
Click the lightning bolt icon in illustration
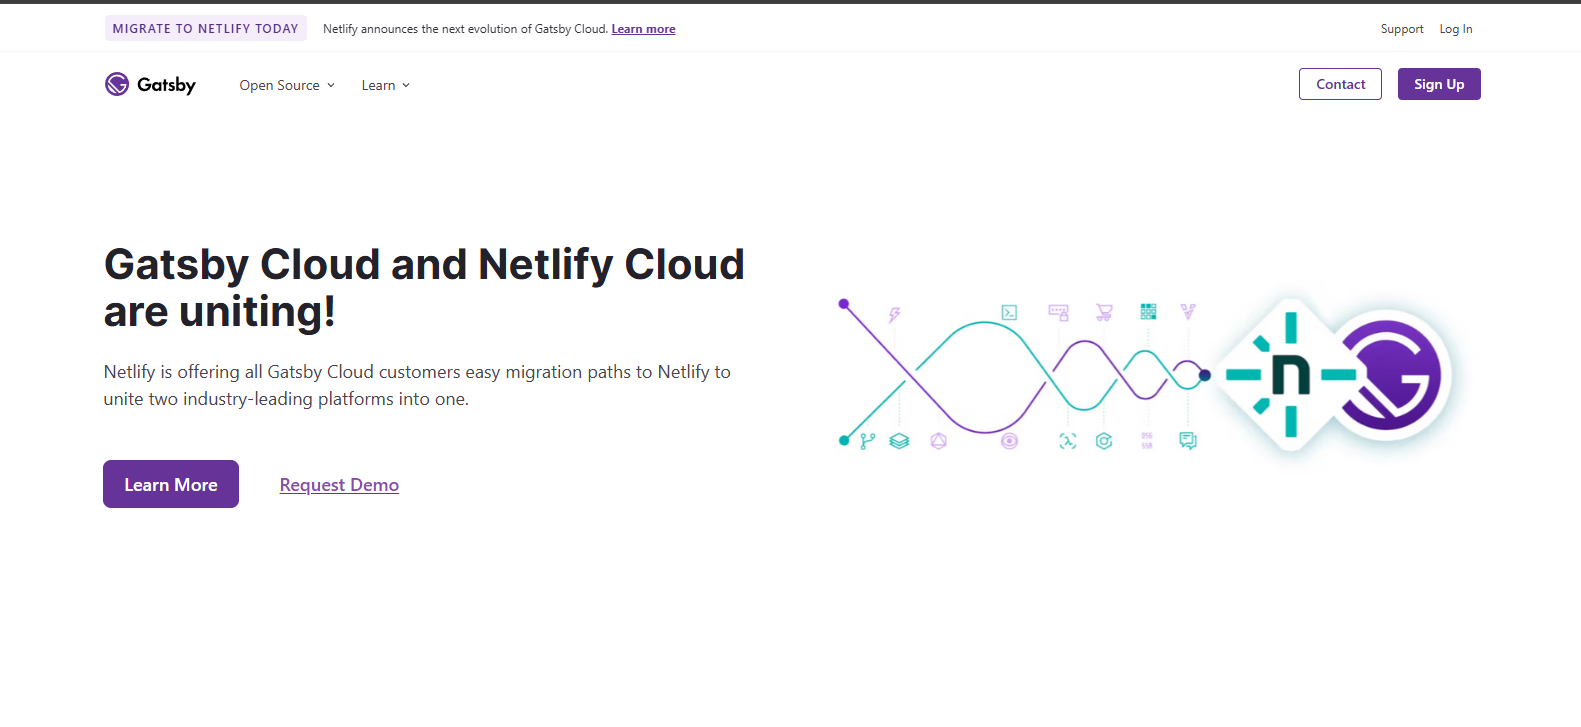coord(895,315)
